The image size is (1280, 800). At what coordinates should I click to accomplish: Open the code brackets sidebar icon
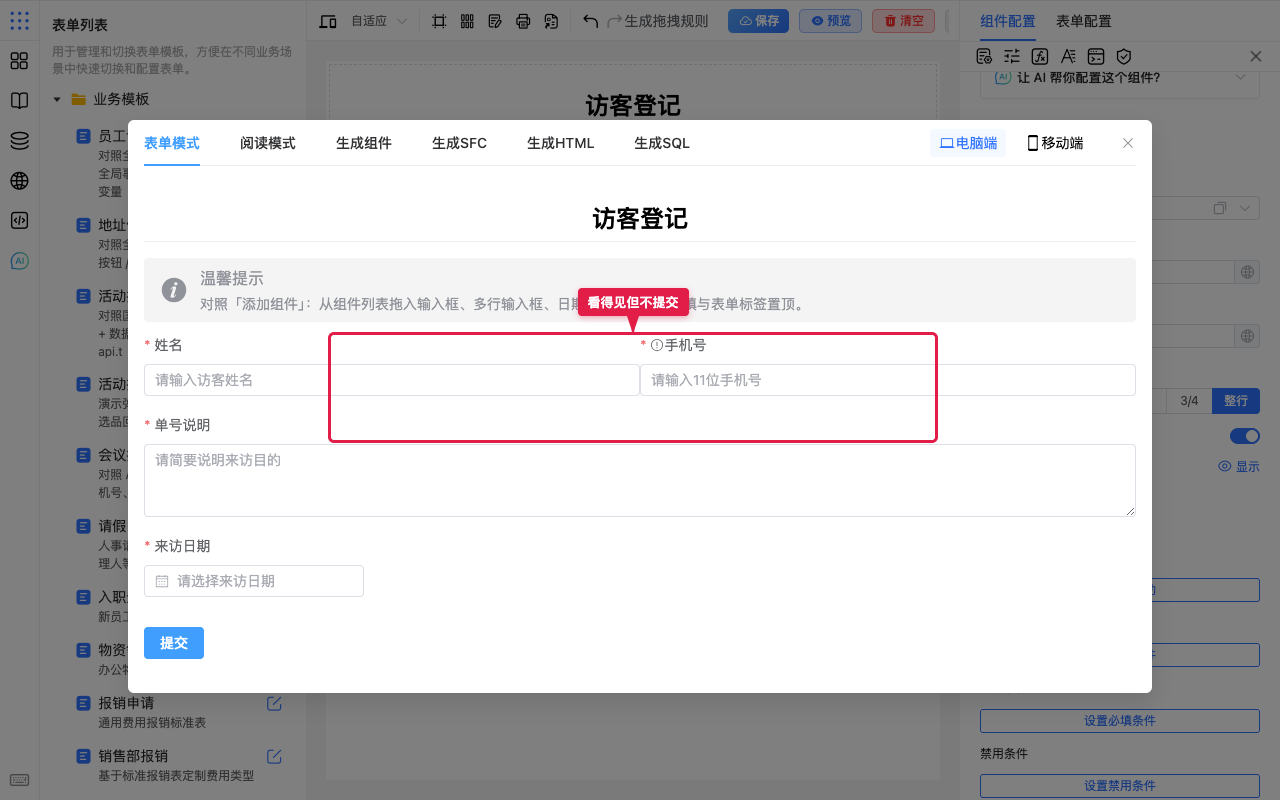[x=19, y=221]
